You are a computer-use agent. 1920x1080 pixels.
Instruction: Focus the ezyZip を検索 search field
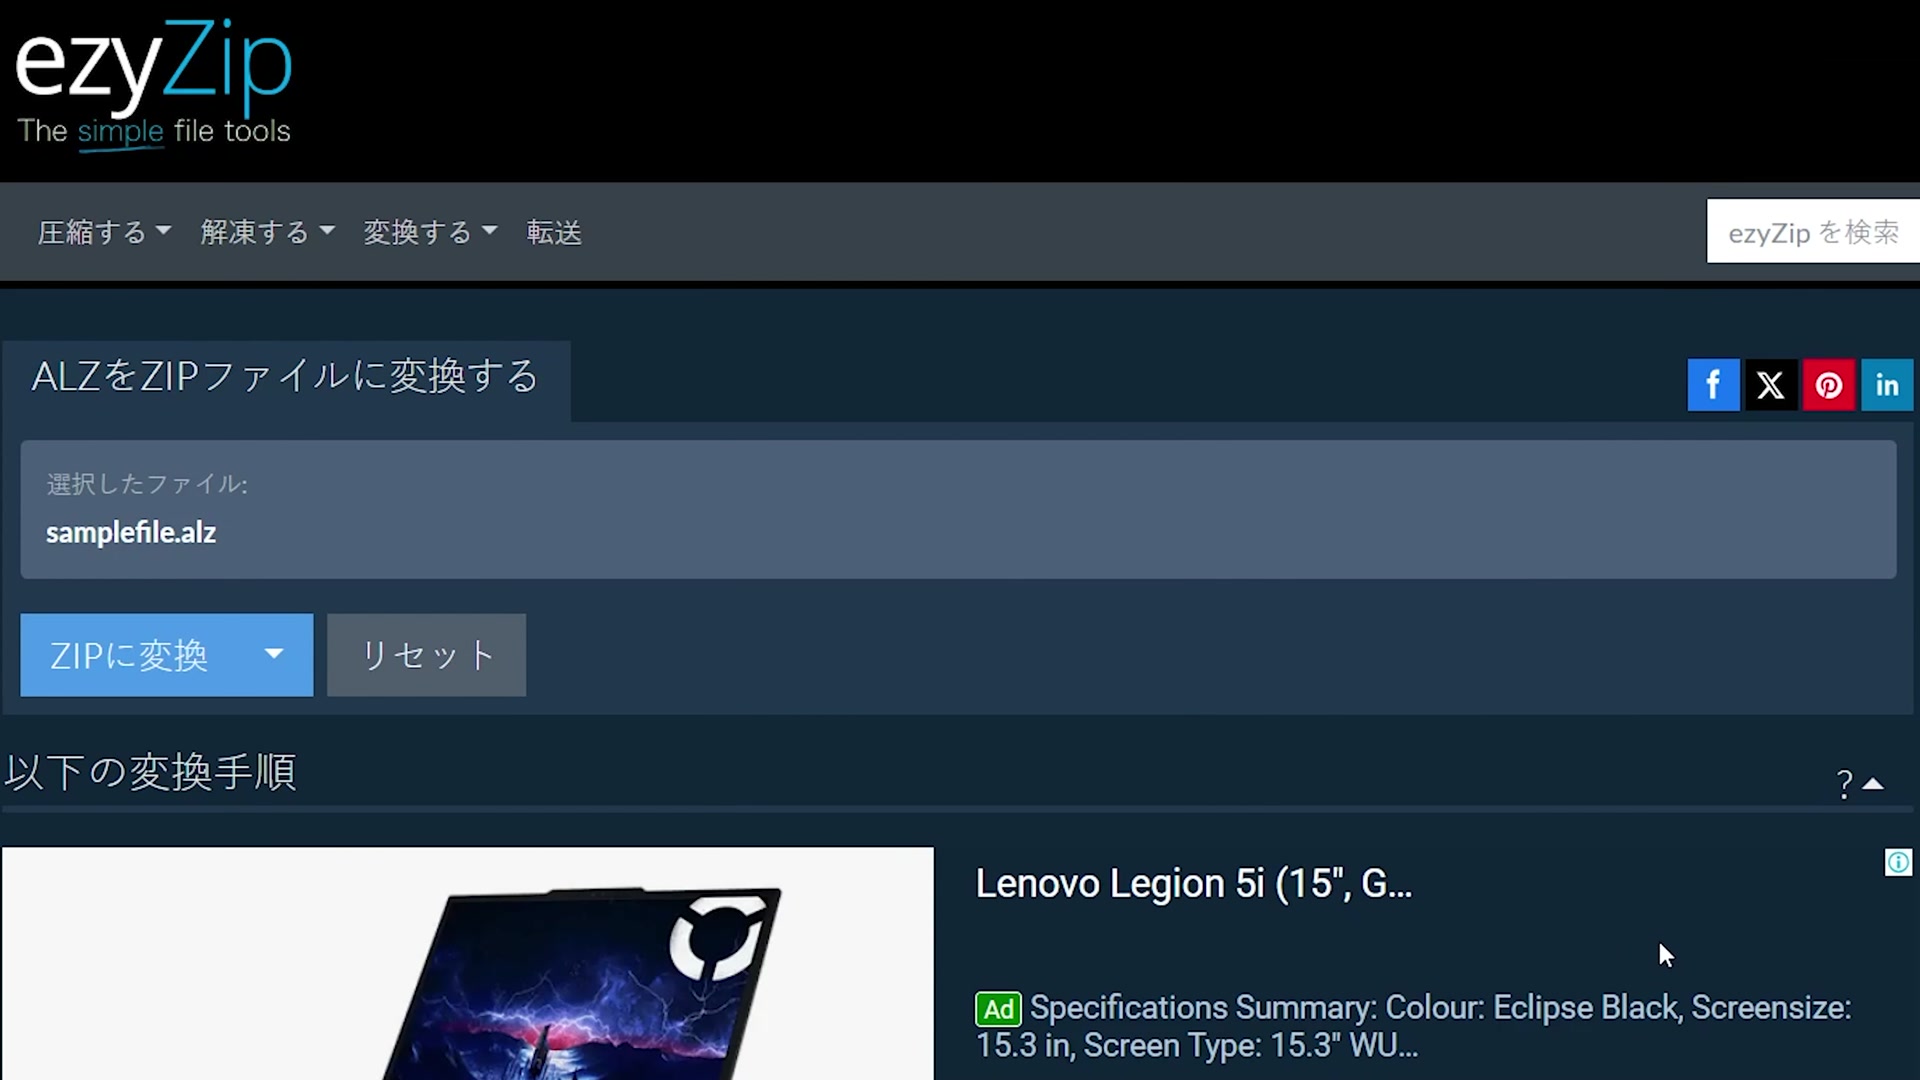coord(1813,231)
